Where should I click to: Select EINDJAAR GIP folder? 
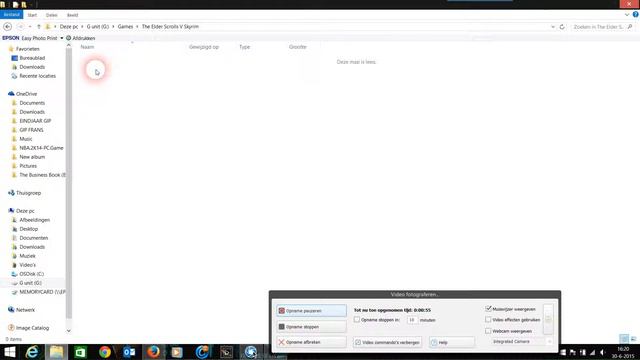pos(35,121)
